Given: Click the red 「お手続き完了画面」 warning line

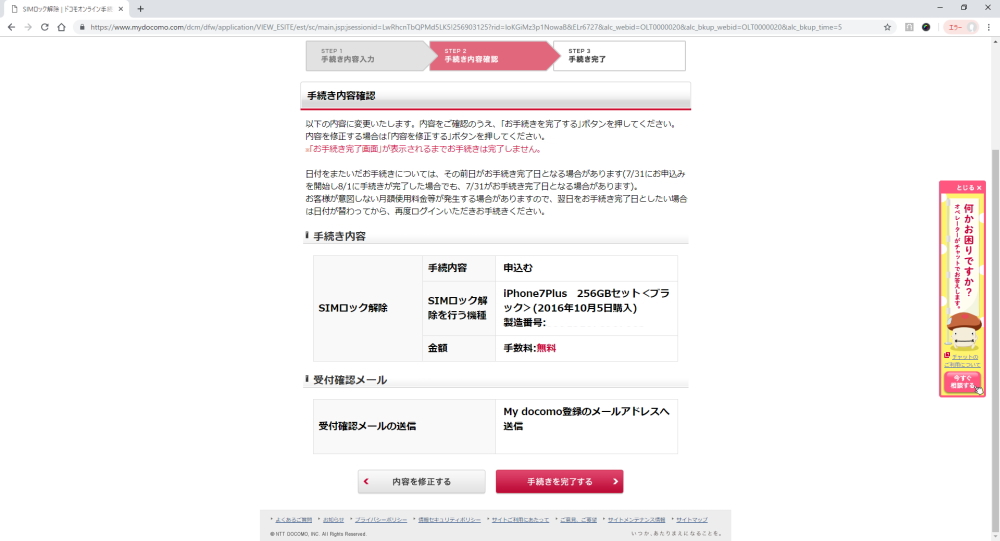Looking at the screenshot, I should tap(423, 149).
